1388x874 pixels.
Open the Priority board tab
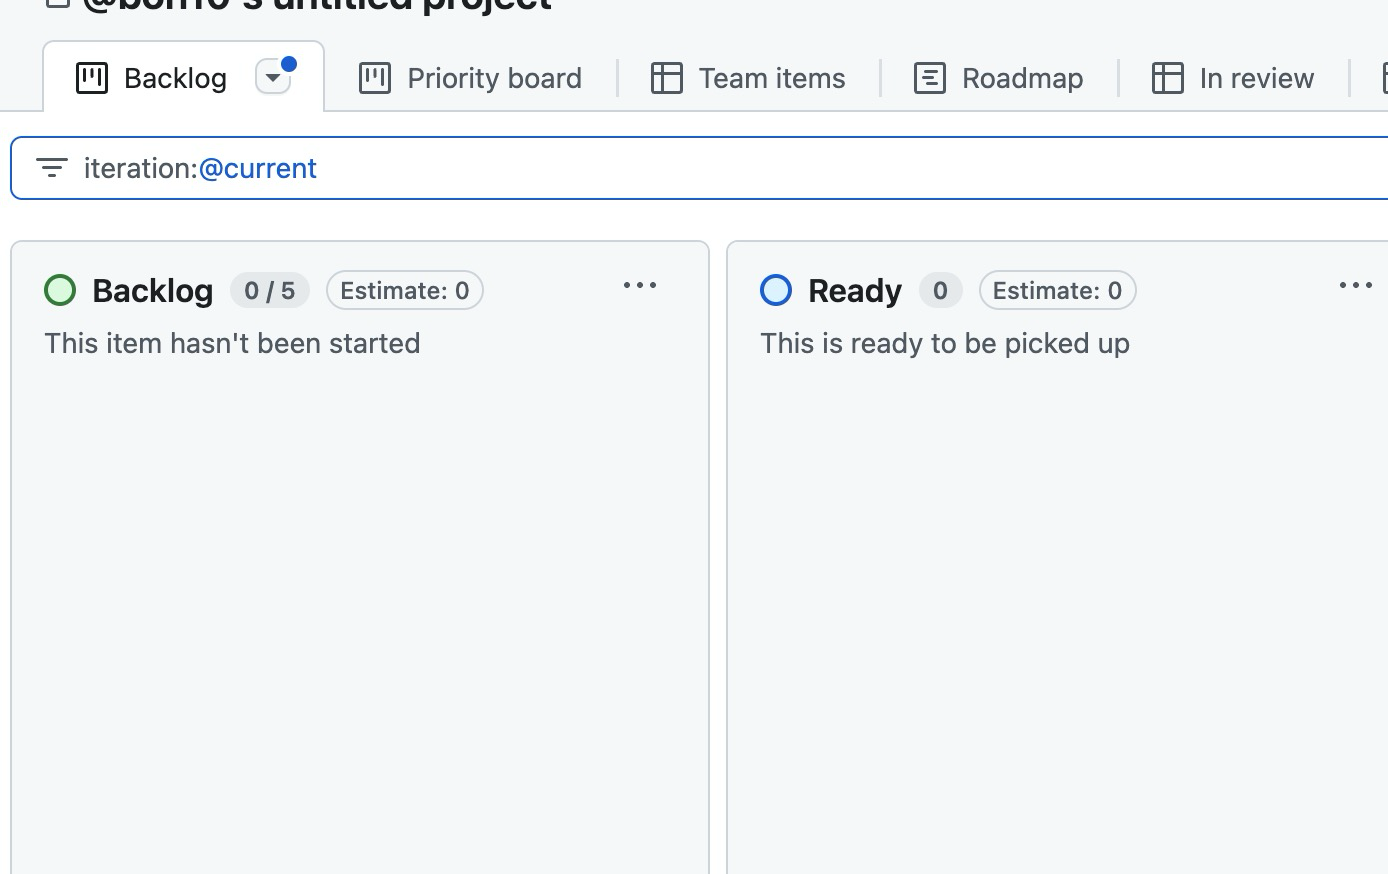(x=470, y=78)
